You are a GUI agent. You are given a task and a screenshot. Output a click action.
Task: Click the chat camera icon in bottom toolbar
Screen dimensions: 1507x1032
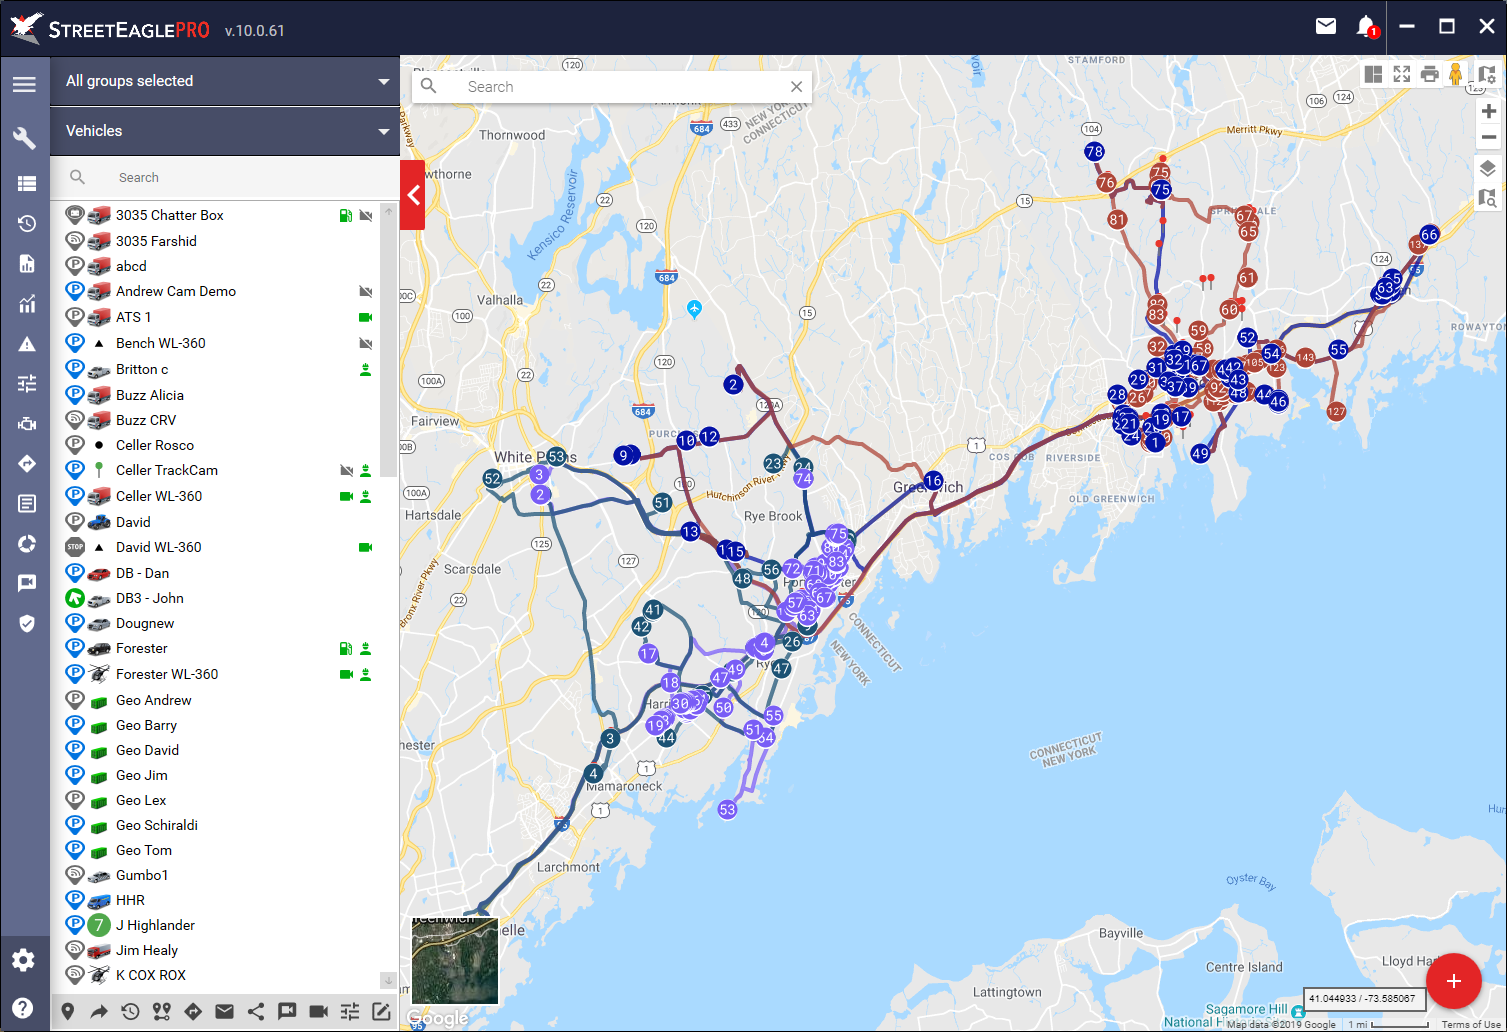tap(287, 1011)
